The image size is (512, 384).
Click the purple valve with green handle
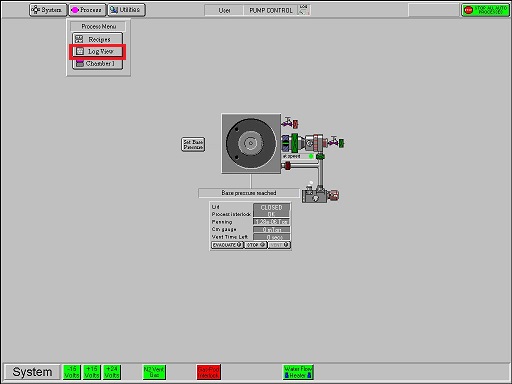[x=336, y=142]
